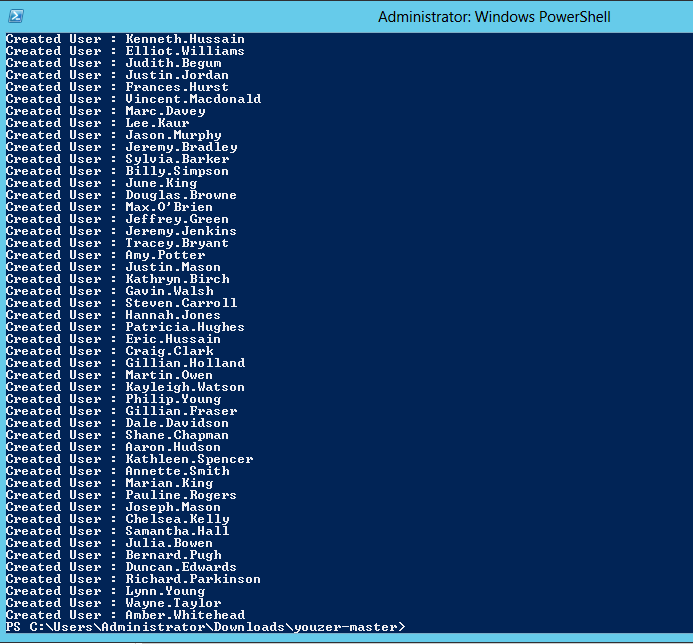Click on the Douglas.Browne line

(180, 195)
